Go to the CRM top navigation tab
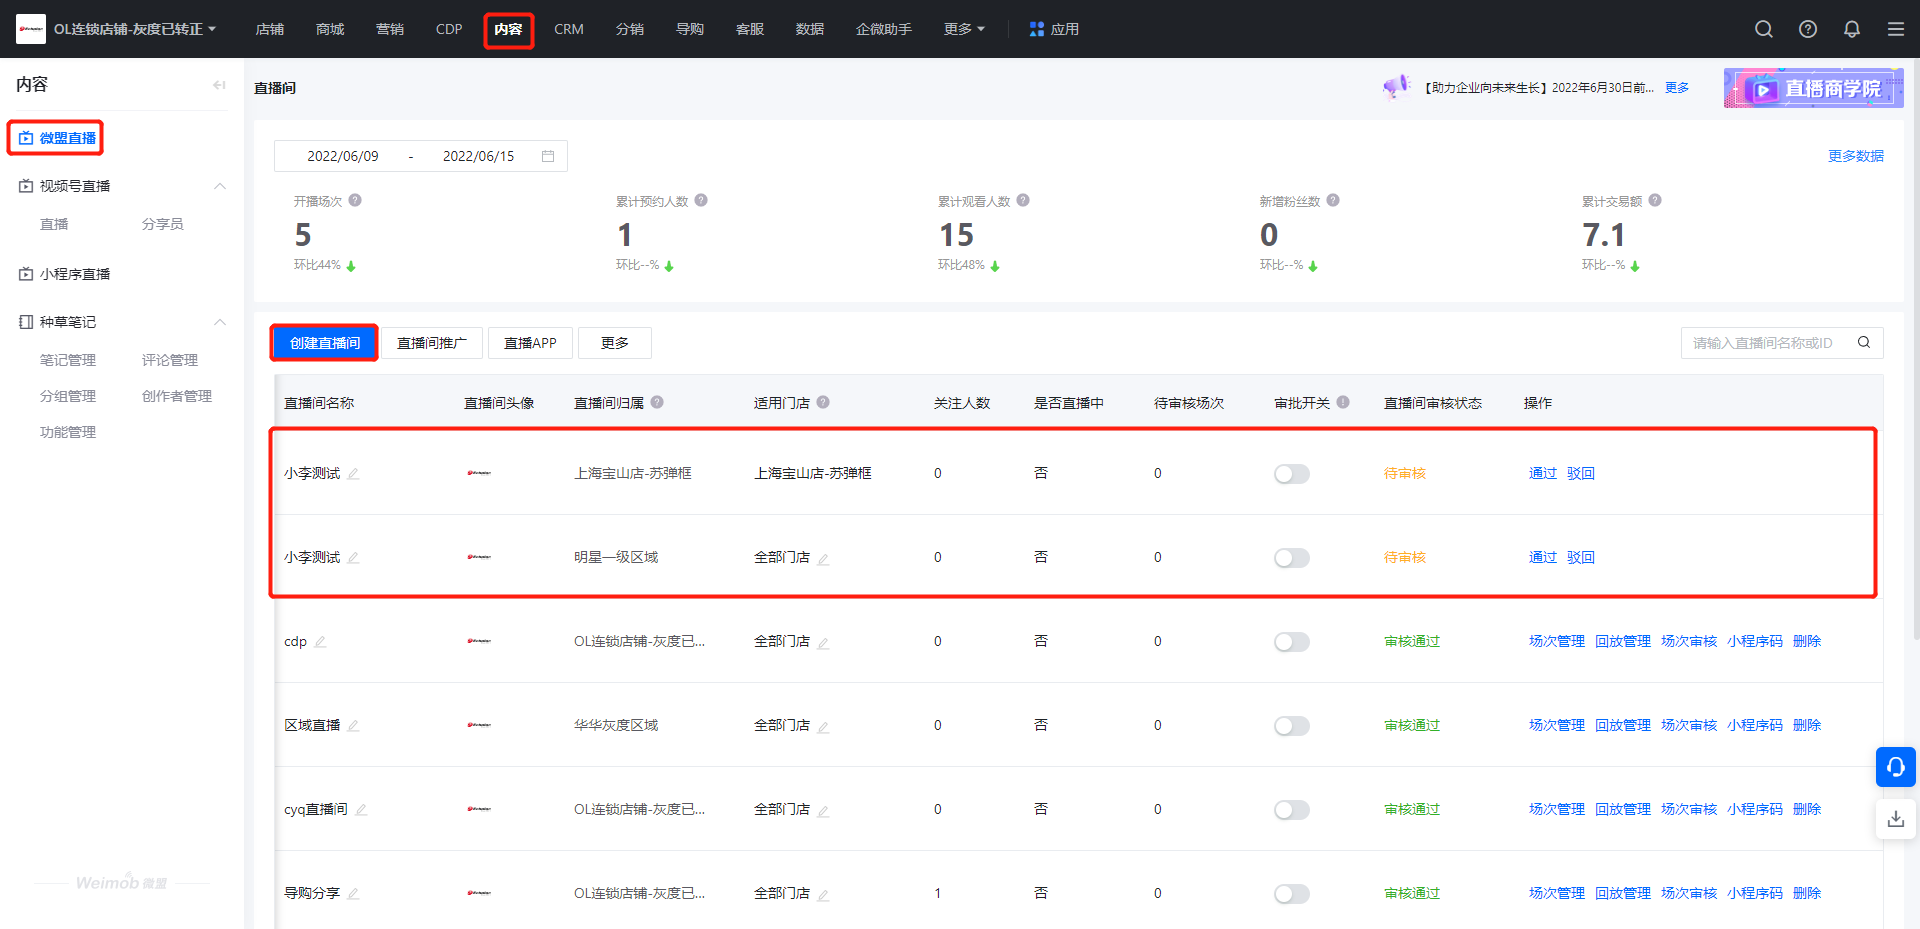Image resolution: width=1920 pixels, height=929 pixels. pyautogui.click(x=569, y=29)
